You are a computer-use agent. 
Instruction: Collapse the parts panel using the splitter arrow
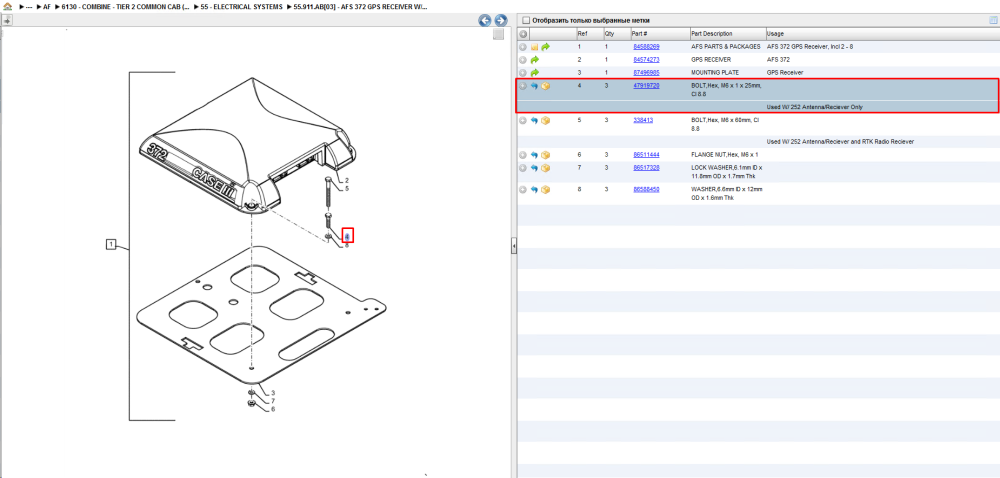coord(513,245)
